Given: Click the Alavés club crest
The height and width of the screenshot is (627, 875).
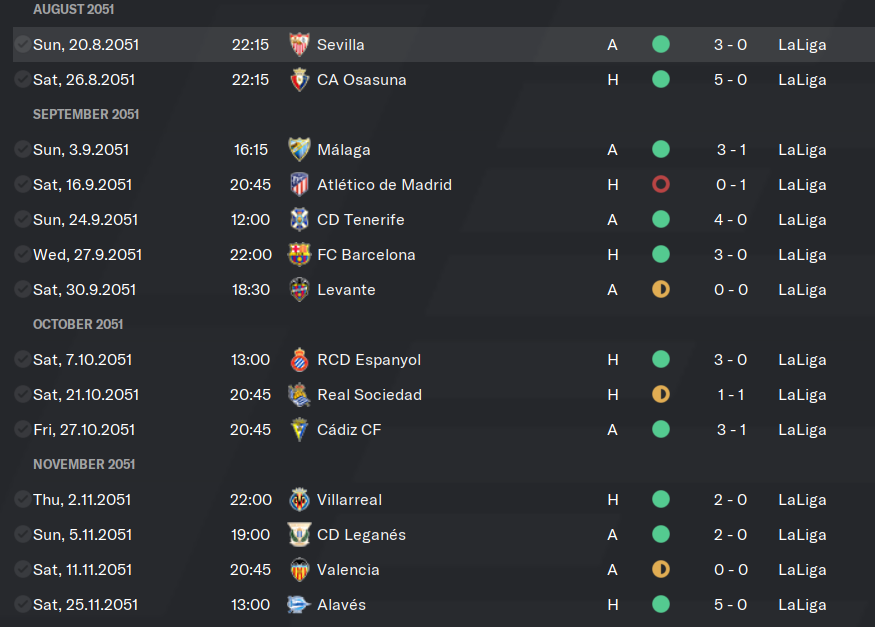Looking at the screenshot, I should (299, 605).
